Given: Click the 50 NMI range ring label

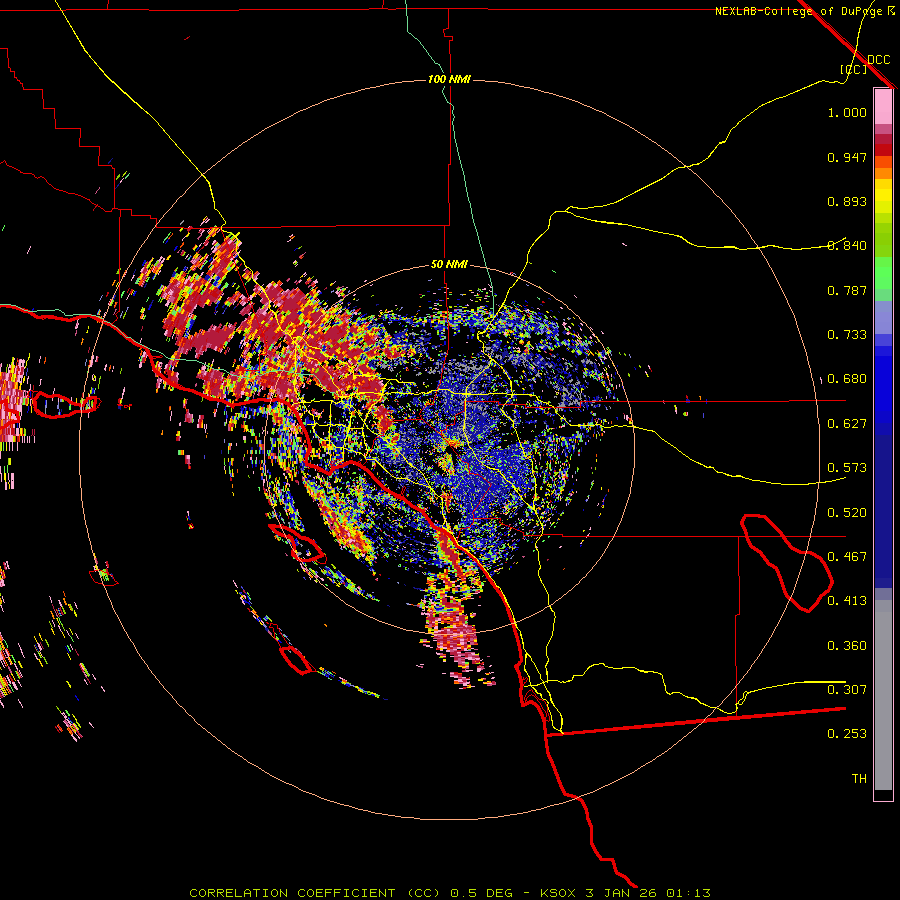Looking at the screenshot, I should (x=449, y=264).
